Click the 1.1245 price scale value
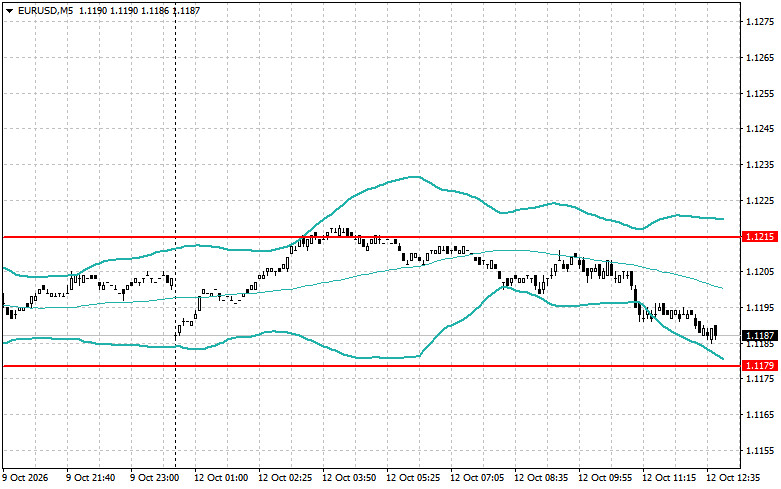Image resolution: width=781 pixels, height=489 pixels. coord(761,129)
